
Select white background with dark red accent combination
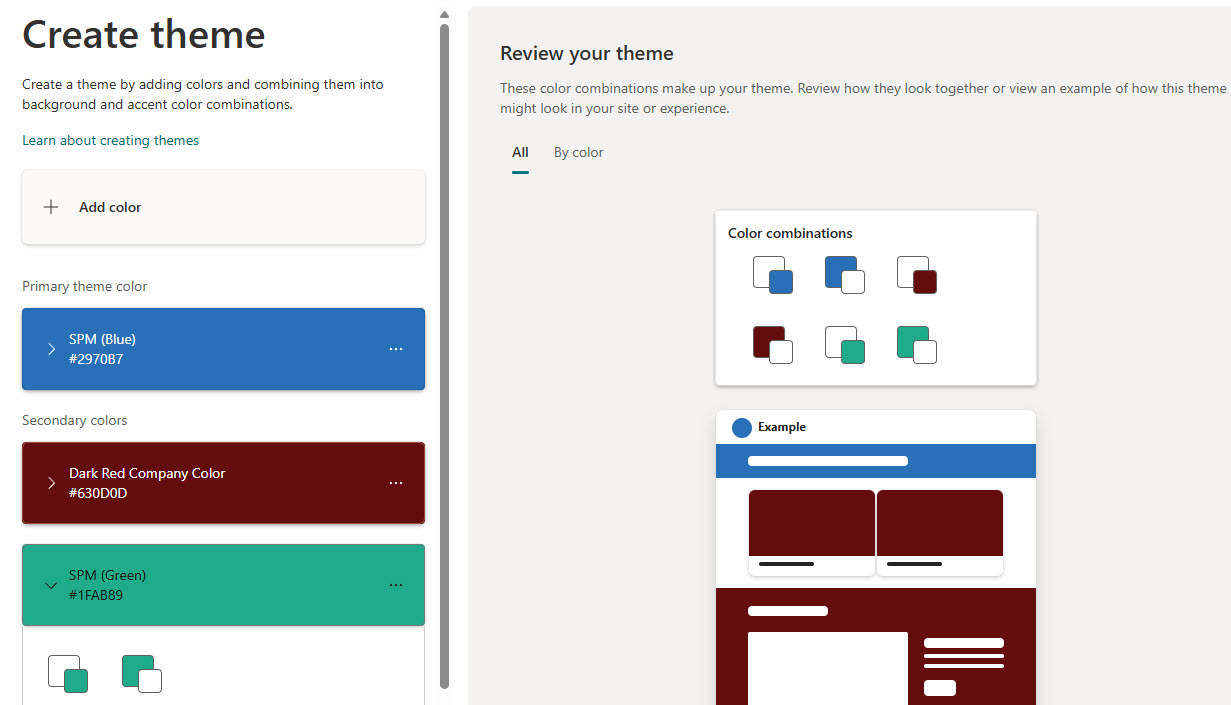click(x=917, y=275)
